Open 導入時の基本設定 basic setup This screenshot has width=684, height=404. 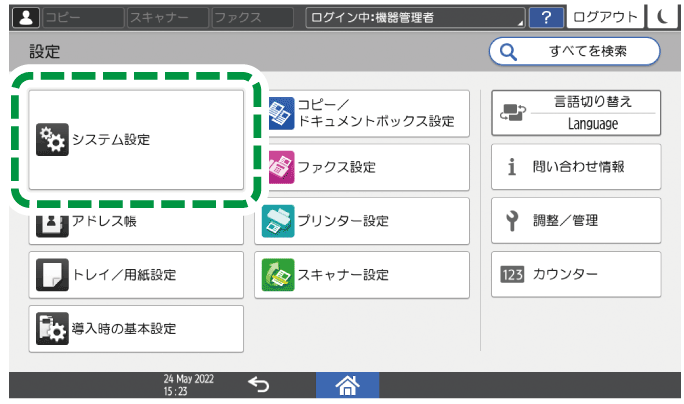(136, 329)
